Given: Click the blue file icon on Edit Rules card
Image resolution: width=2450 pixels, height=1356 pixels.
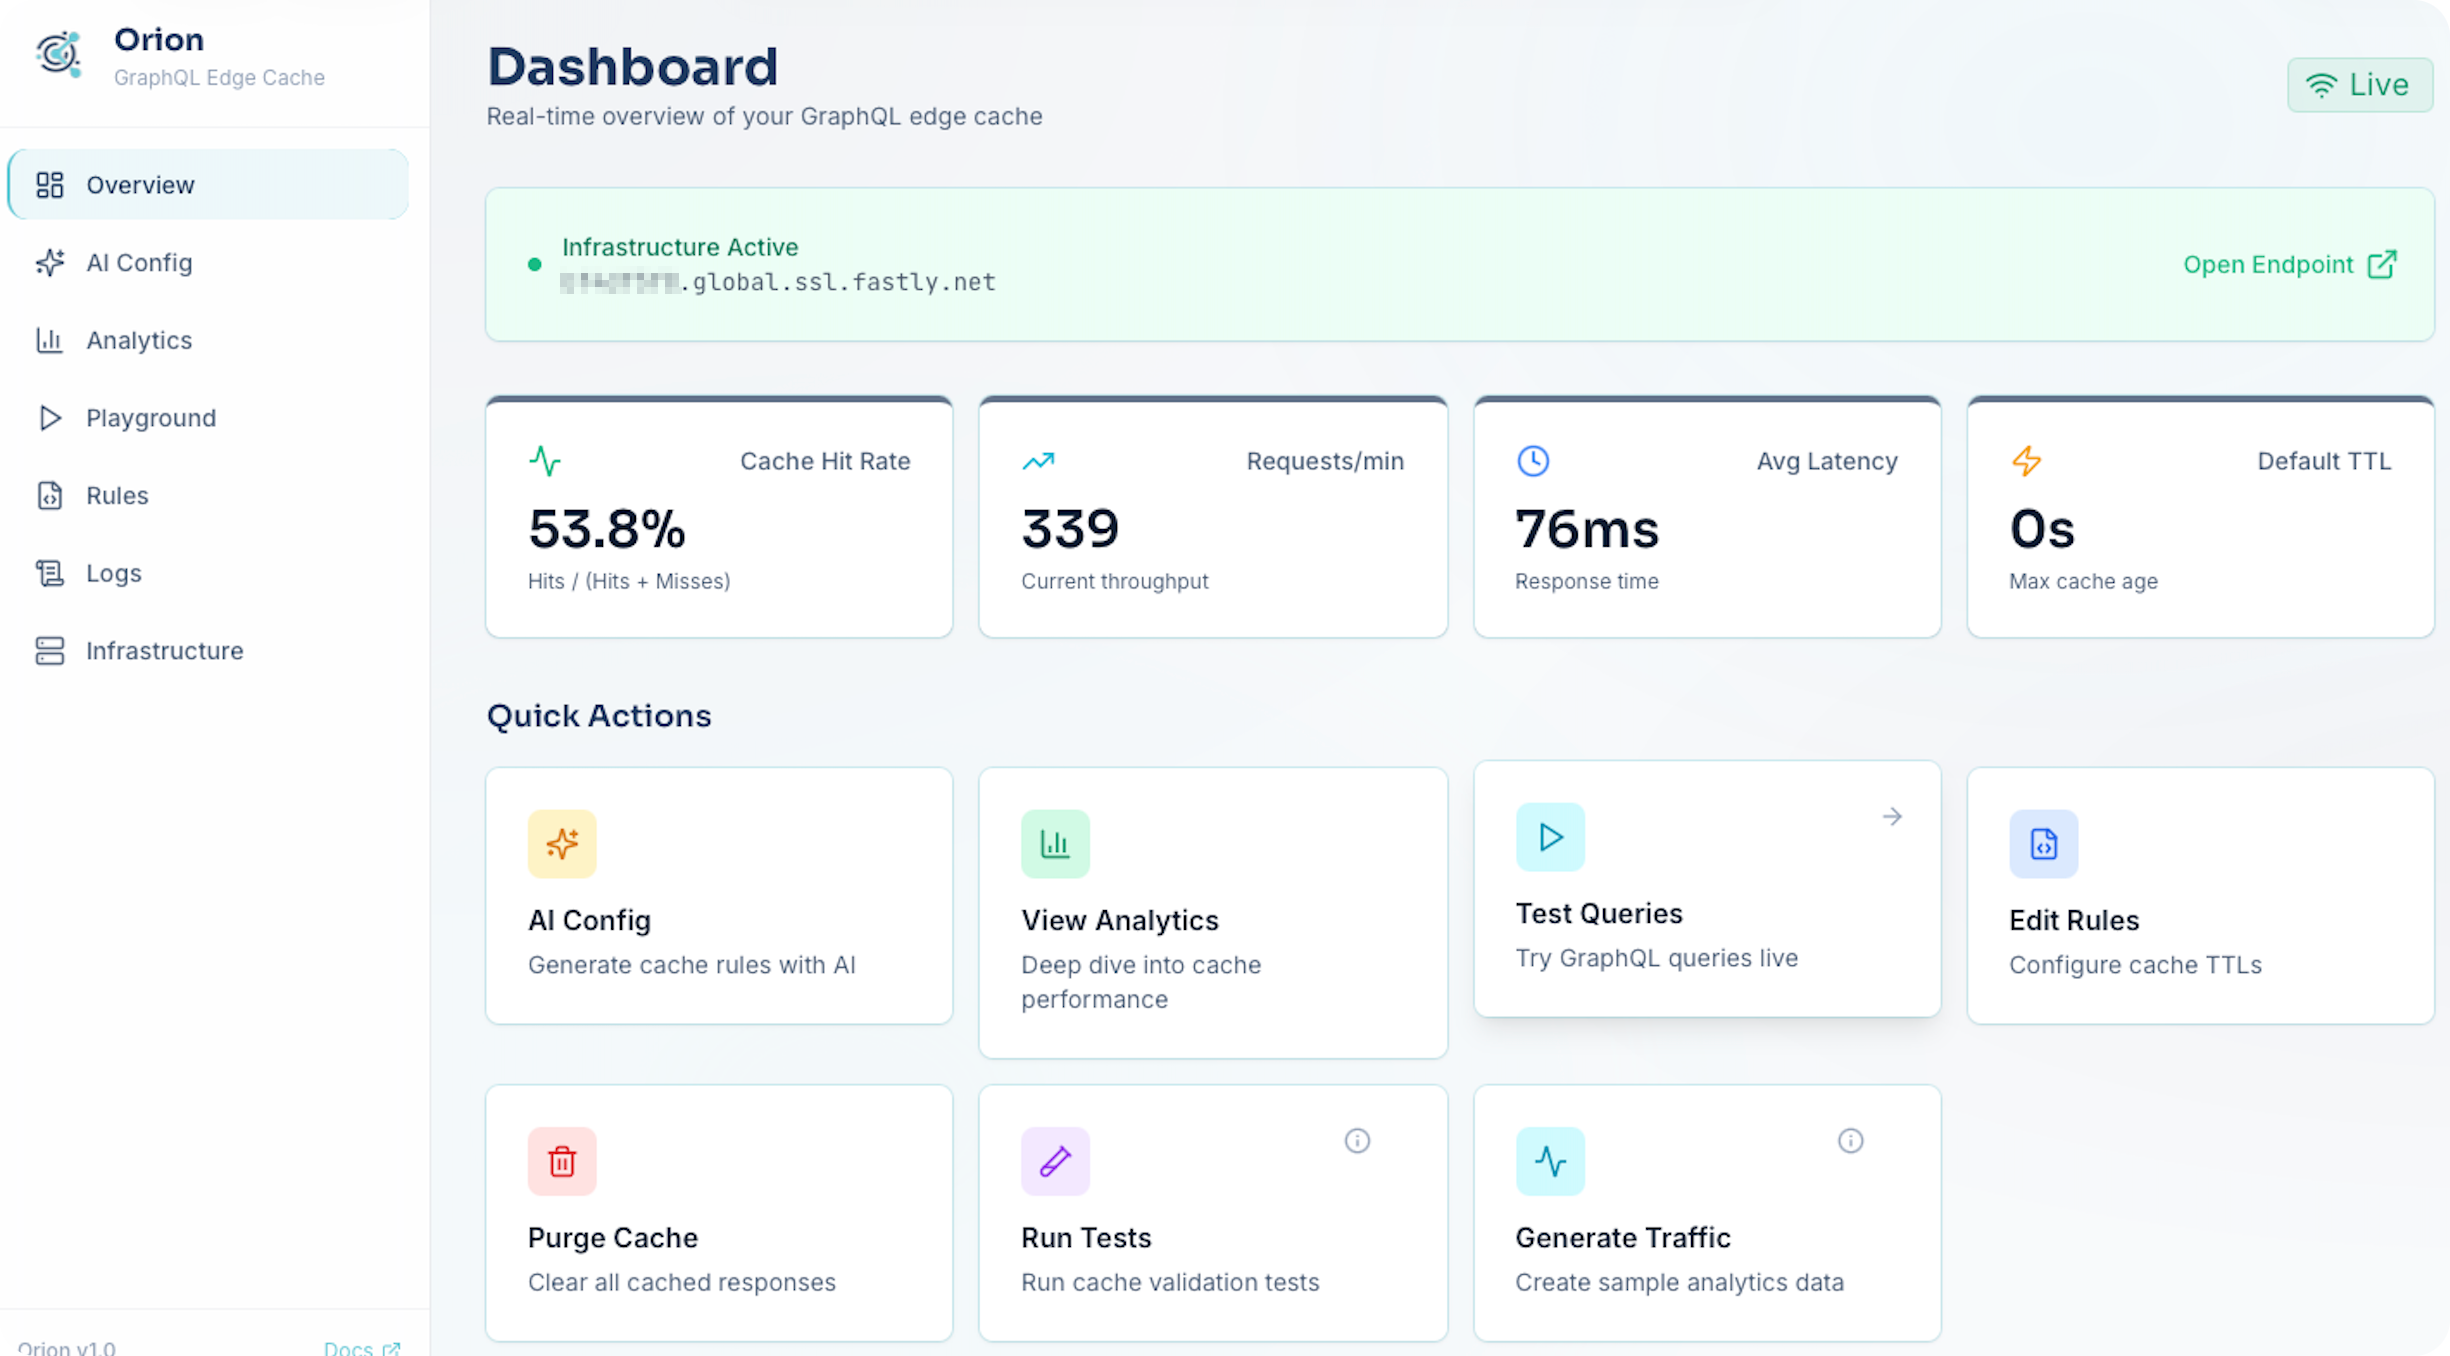Looking at the screenshot, I should coord(2043,844).
